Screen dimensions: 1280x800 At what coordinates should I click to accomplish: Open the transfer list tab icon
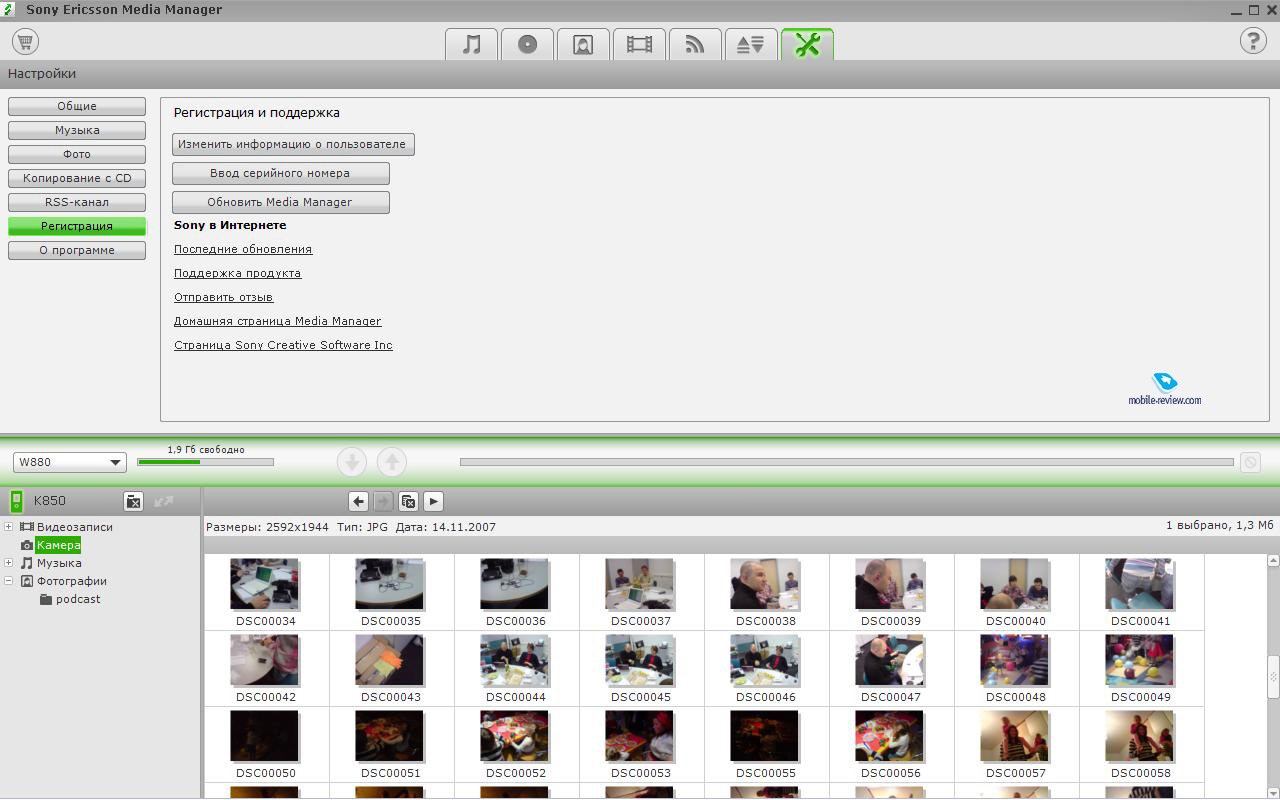coord(751,44)
